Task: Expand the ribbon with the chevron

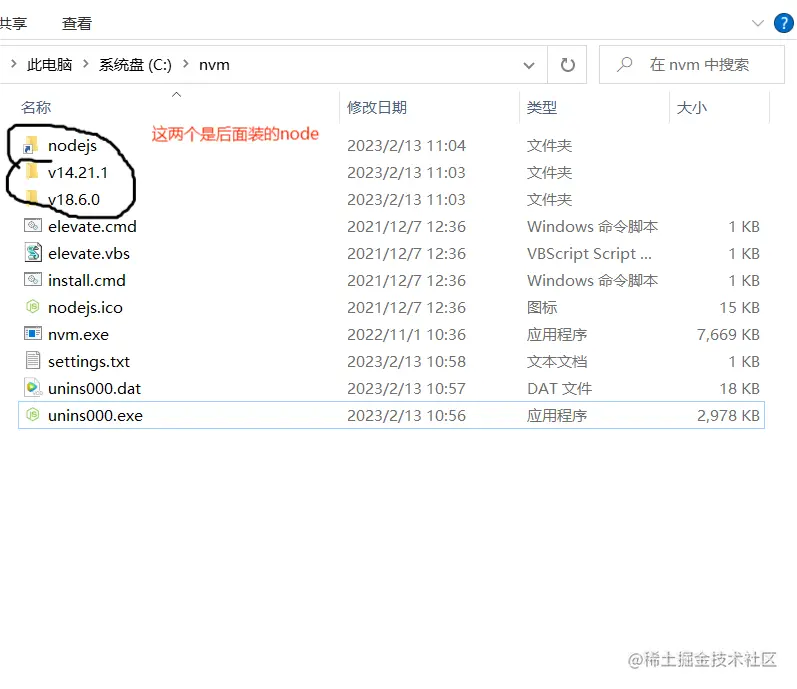Action: 757,23
